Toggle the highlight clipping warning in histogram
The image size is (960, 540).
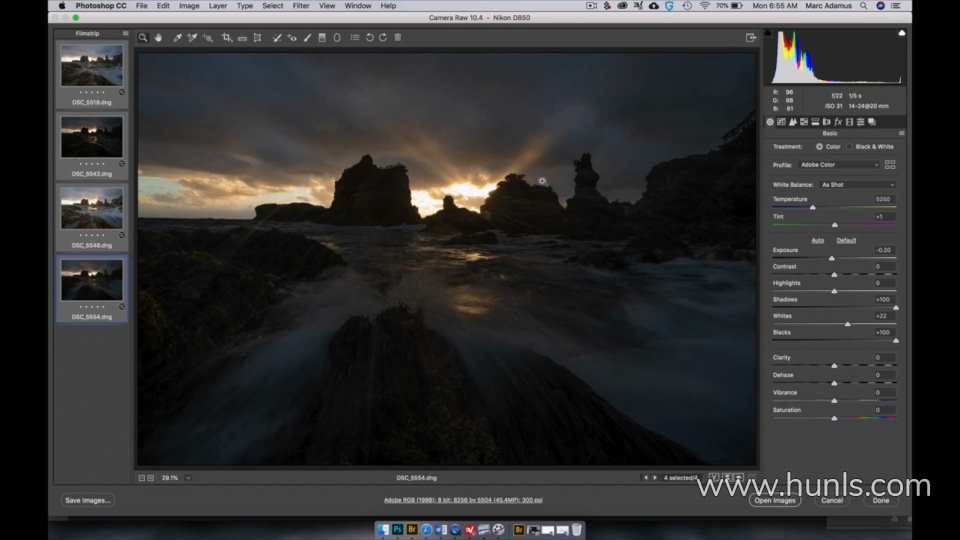pos(901,33)
